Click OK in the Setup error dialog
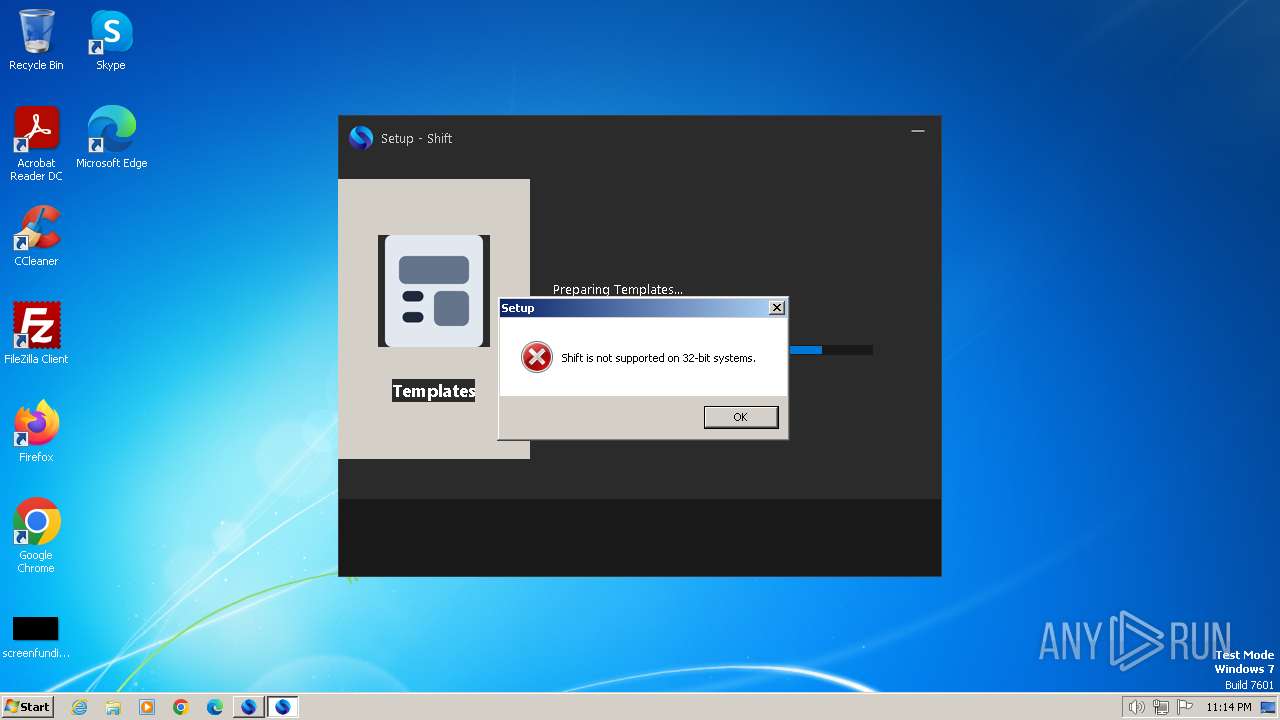 tap(741, 417)
